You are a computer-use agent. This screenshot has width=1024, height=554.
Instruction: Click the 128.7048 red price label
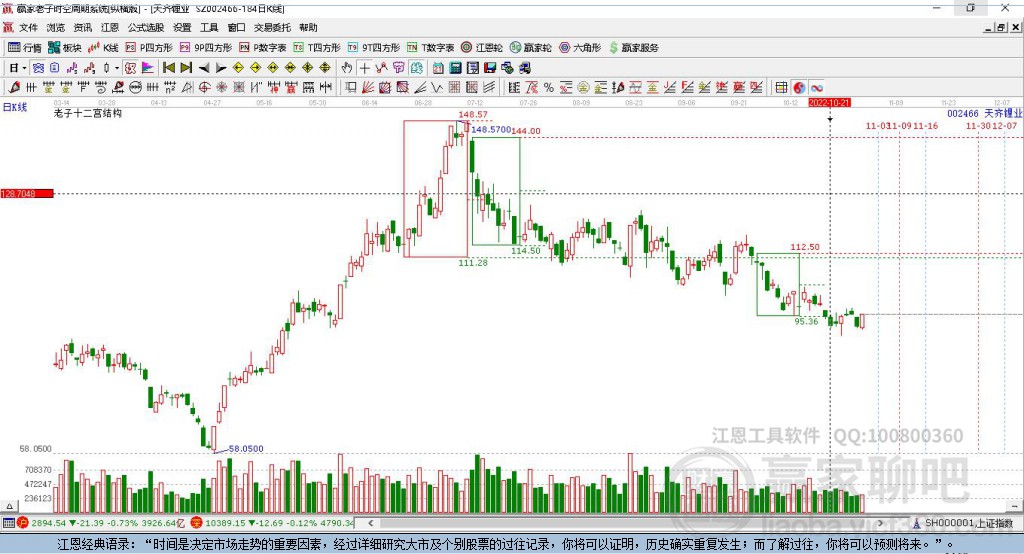27,194
